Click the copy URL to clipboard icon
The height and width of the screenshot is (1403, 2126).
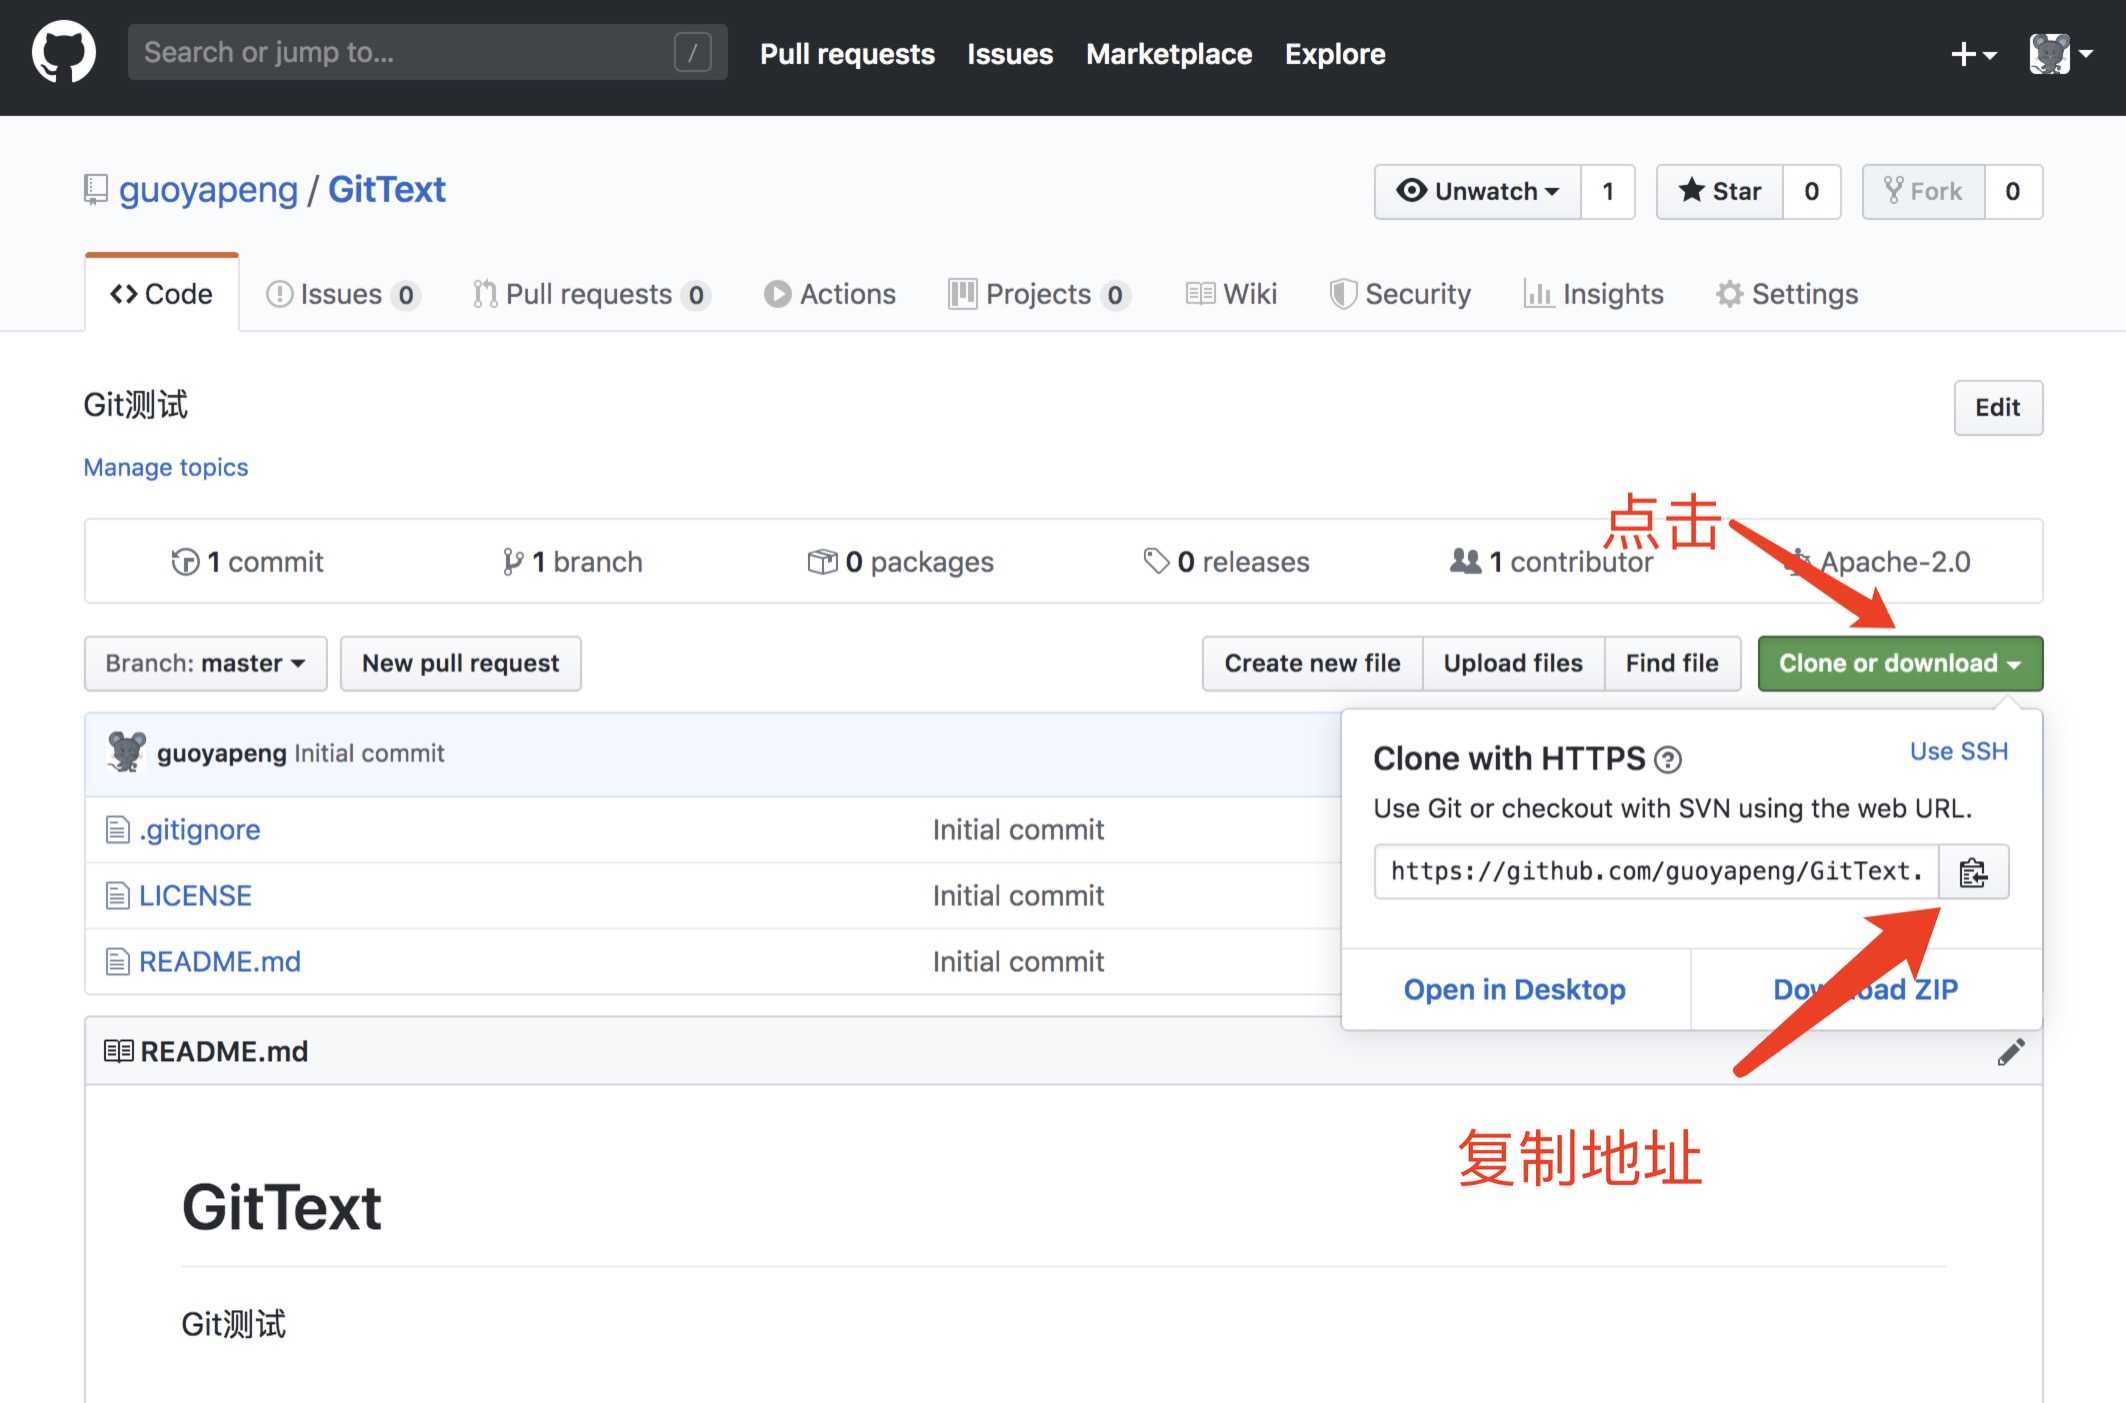point(1974,869)
